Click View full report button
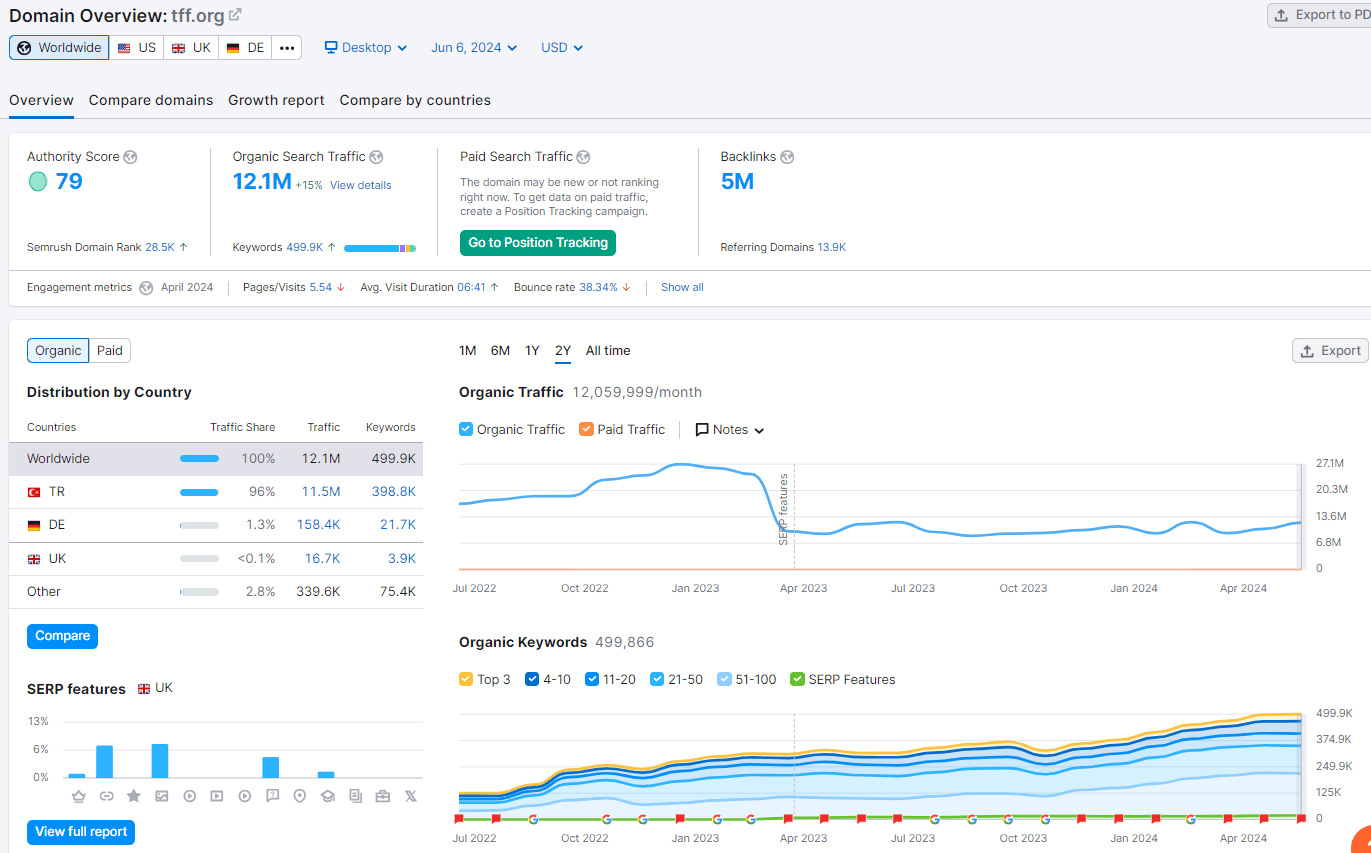Image resolution: width=1371 pixels, height=853 pixels. 81,832
